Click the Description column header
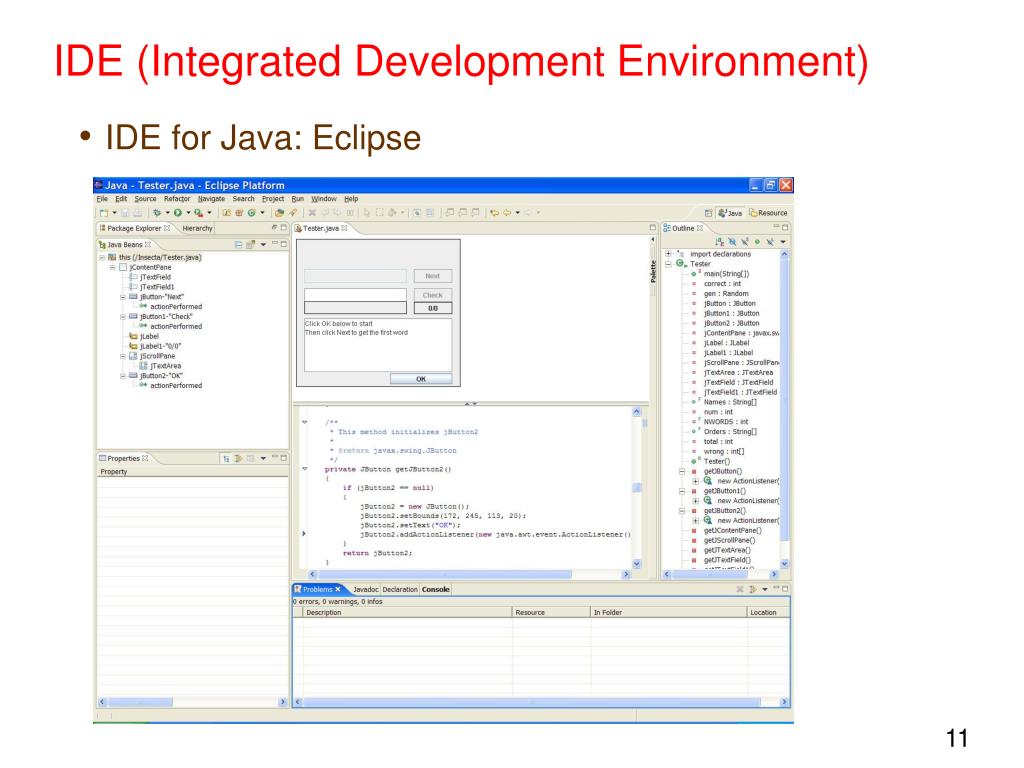1024x768 pixels. (408, 613)
